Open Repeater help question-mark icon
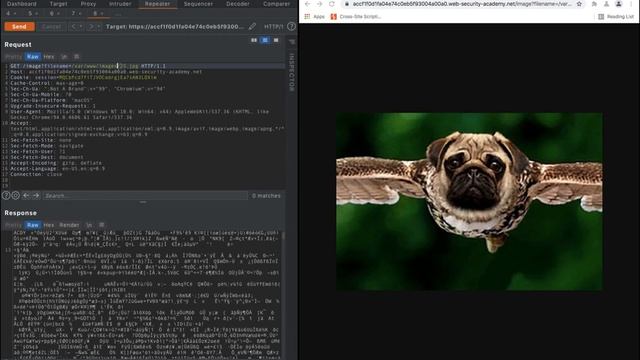Image resolution: width=640 pixels, height=360 pixels. click(291, 27)
